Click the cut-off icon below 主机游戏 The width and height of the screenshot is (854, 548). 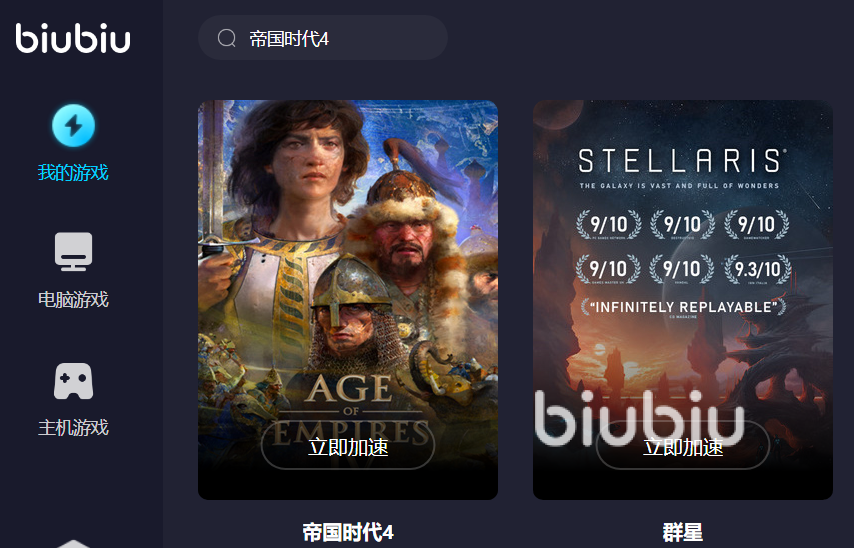74,544
